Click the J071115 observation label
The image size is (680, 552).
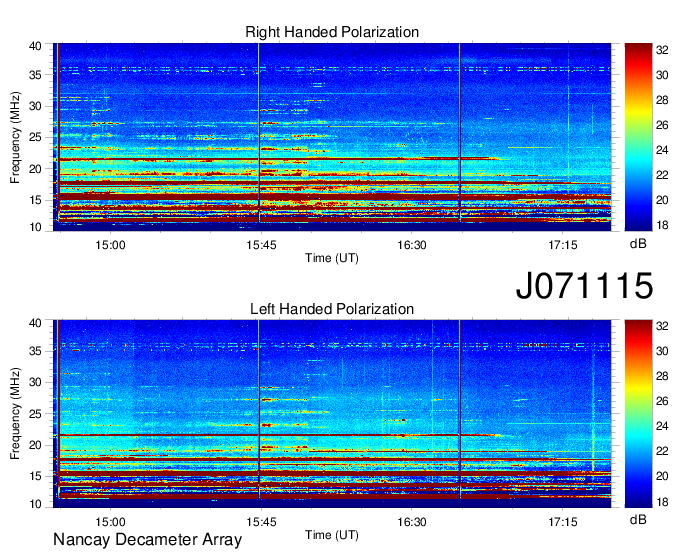(584, 285)
